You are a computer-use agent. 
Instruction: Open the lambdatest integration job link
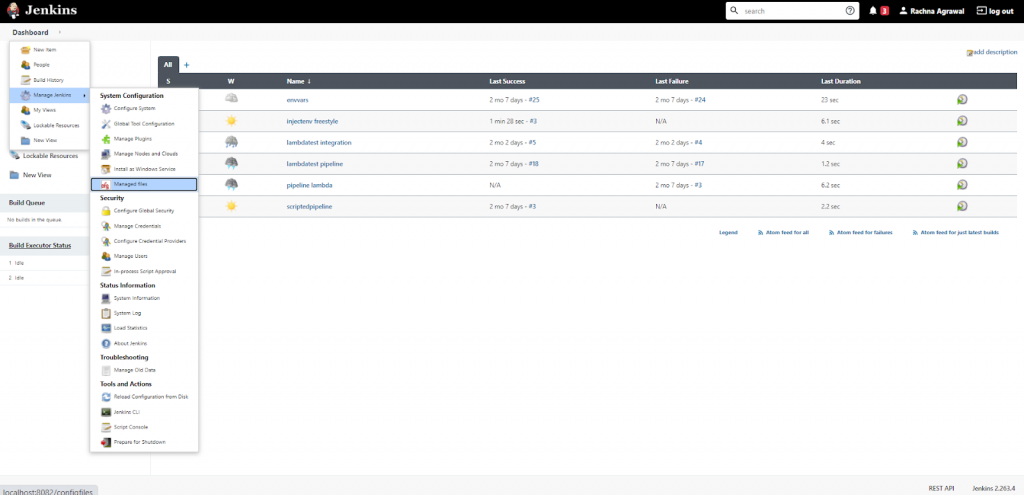319,142
